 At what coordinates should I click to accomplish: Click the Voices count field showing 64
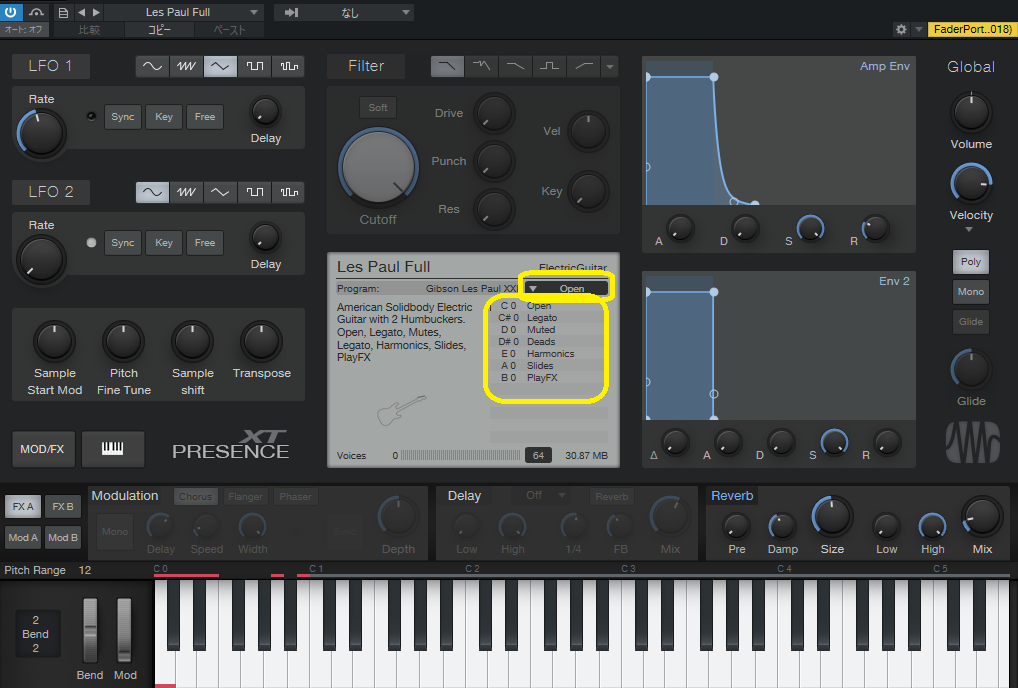pos(538,456)
